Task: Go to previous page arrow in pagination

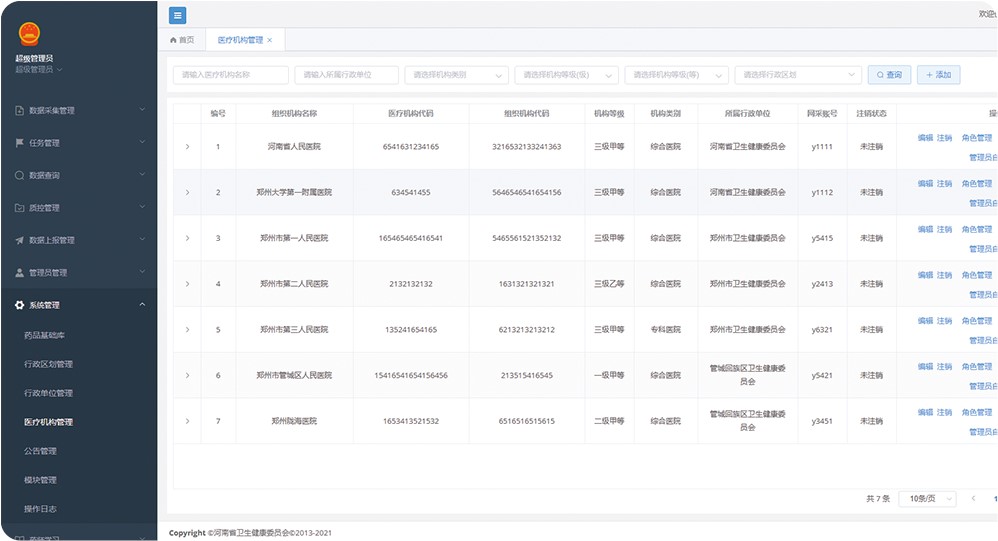Action: click(x=973, y=498)
